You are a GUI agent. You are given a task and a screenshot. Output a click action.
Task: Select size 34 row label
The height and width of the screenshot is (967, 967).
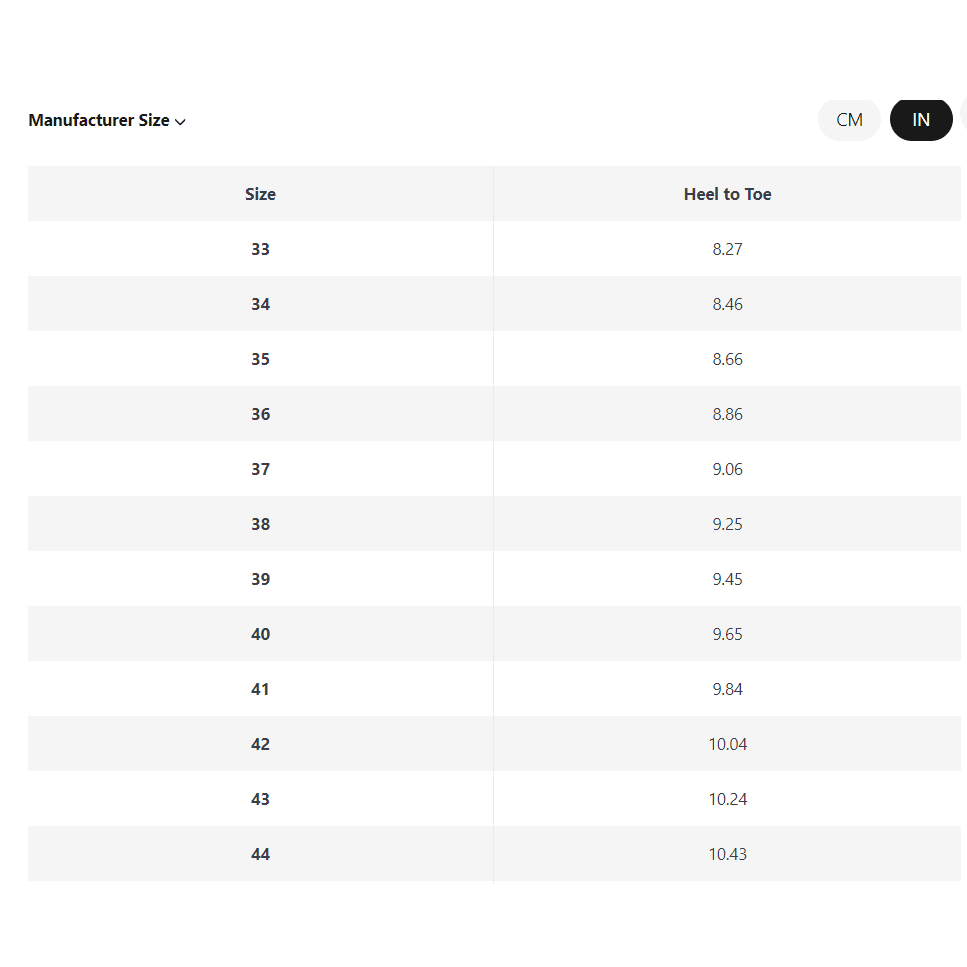click(260, 304)
